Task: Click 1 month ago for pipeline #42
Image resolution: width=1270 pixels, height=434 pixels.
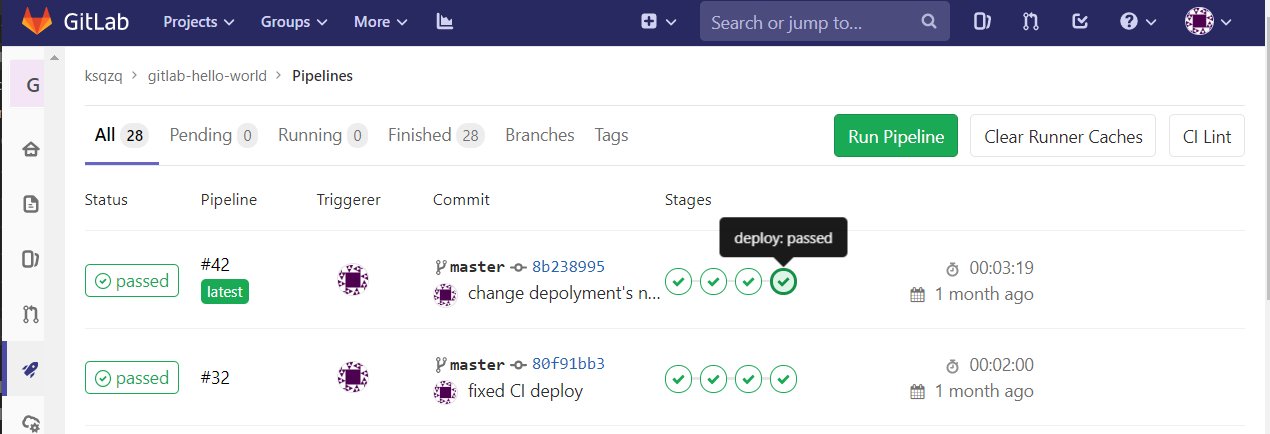Action: point(984,294)
